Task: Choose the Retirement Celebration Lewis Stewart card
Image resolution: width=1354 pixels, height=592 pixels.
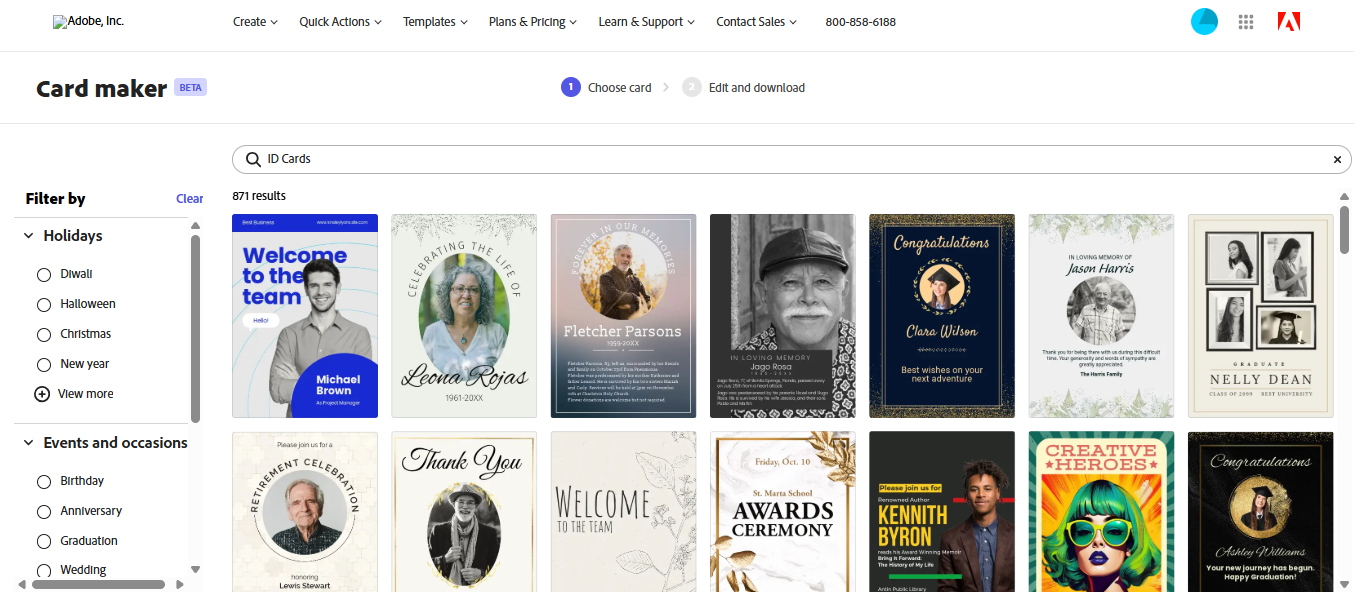Action: coord(305,512)
